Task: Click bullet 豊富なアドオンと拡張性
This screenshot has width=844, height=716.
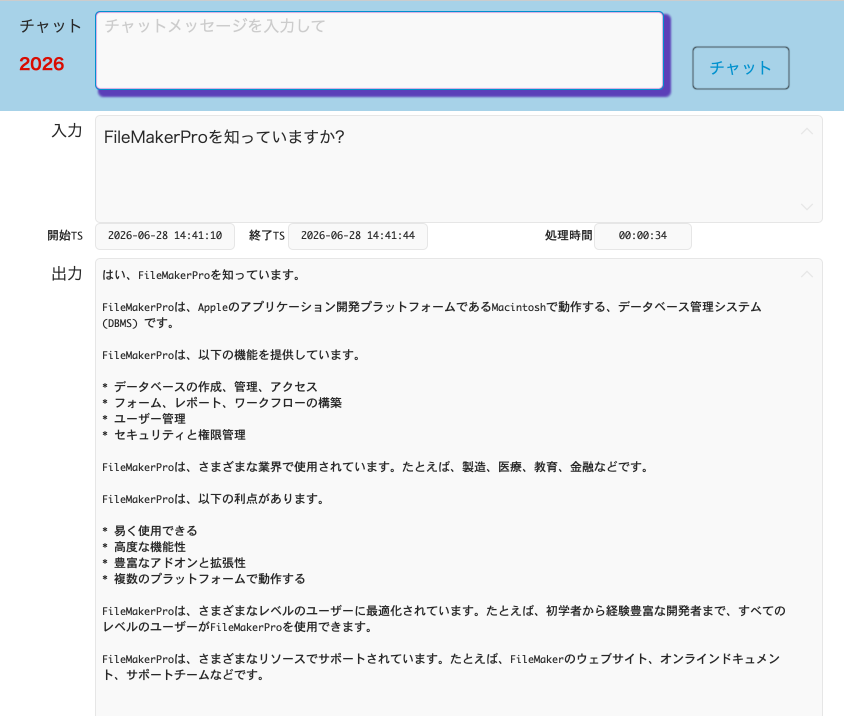Action: [x=174, y=563]
